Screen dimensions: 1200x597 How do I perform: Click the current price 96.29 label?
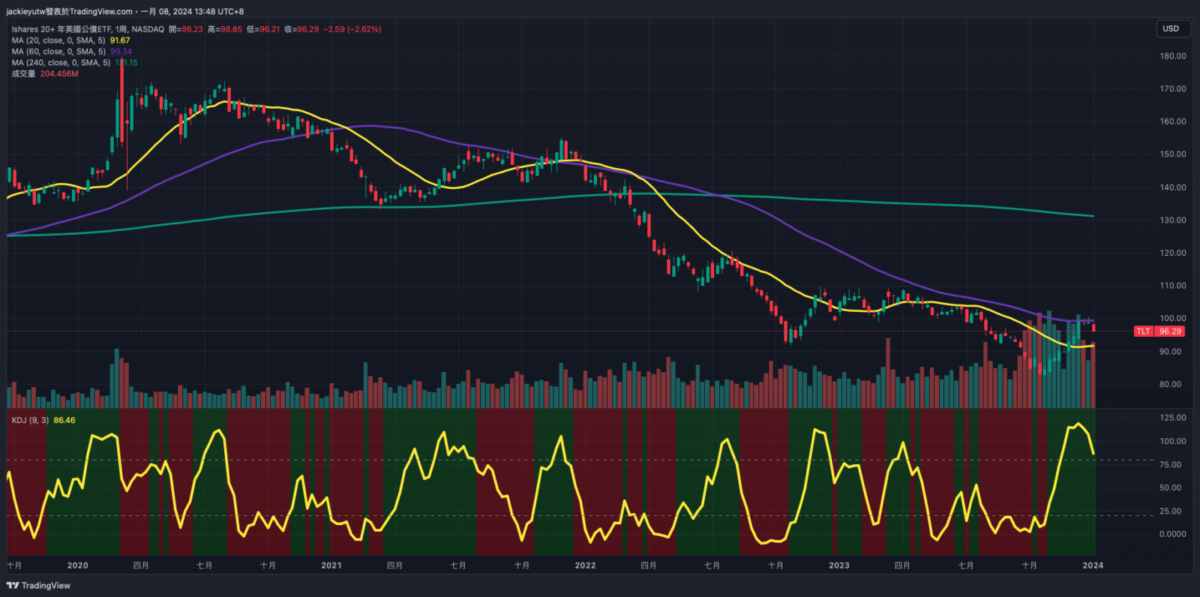coord(1172,331)
